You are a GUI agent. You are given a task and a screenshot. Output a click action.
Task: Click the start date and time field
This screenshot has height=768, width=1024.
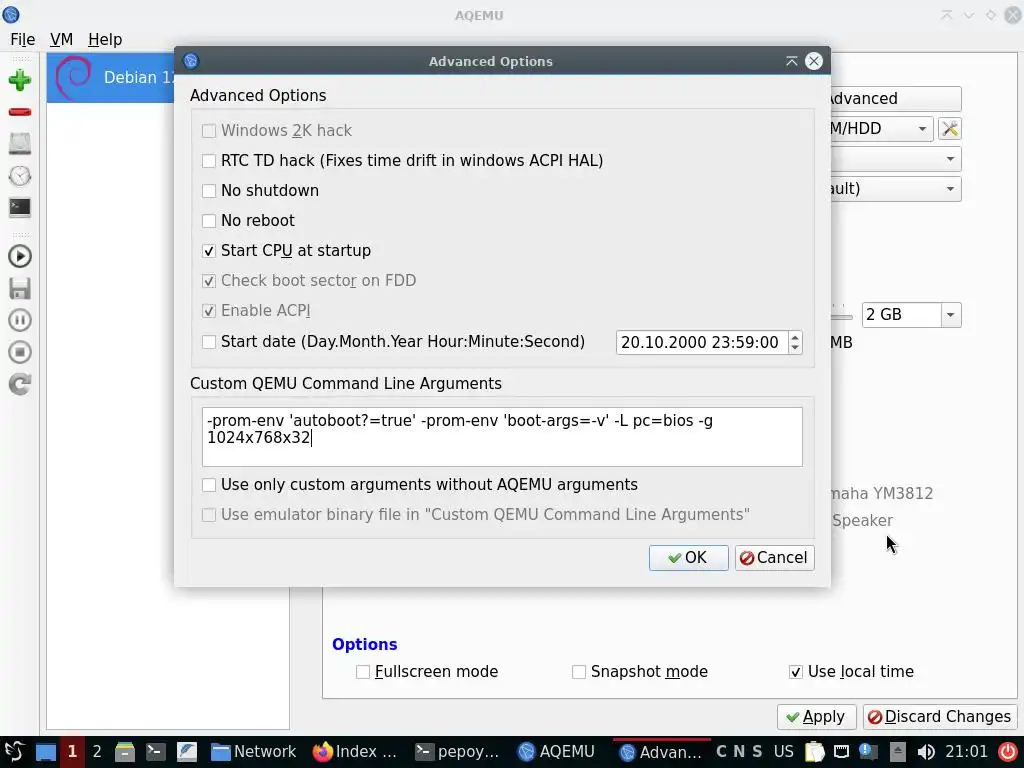tap(703, 342)
